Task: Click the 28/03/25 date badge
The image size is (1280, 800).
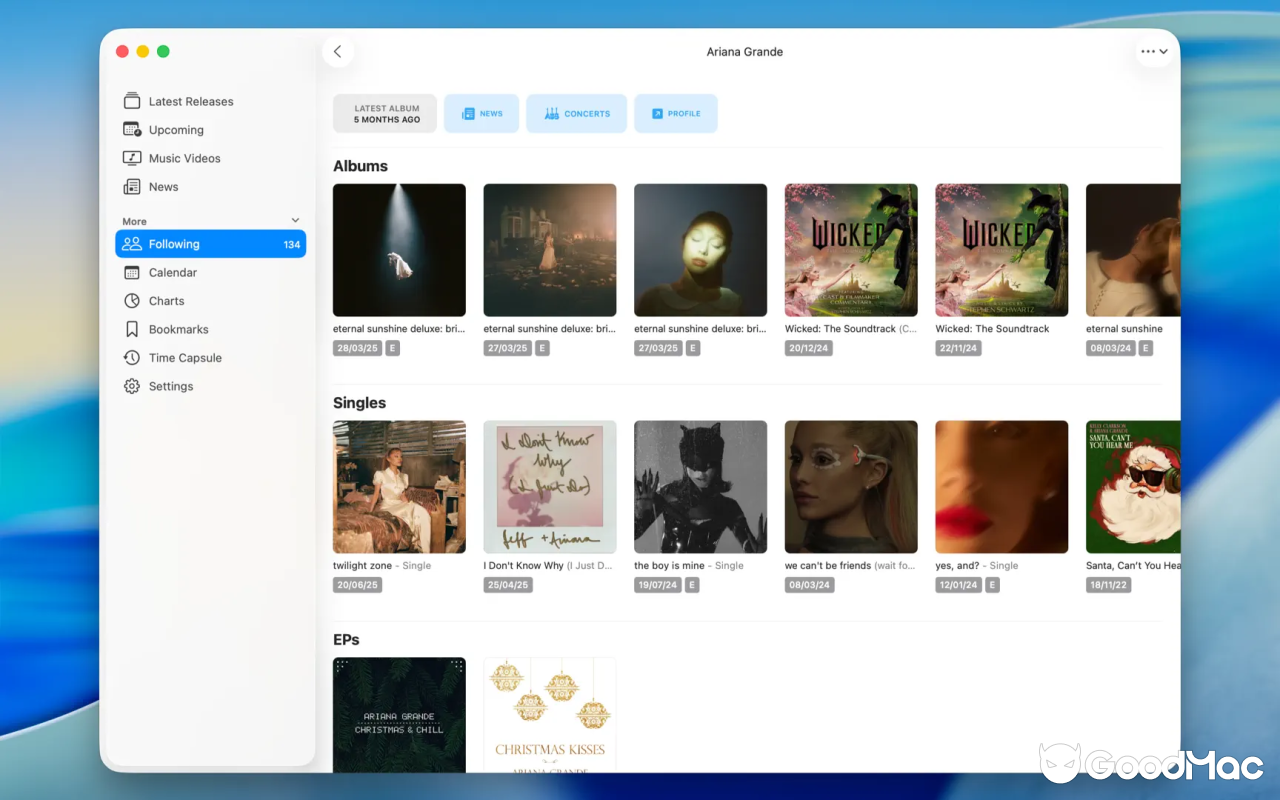Action: tap(357, 348)
